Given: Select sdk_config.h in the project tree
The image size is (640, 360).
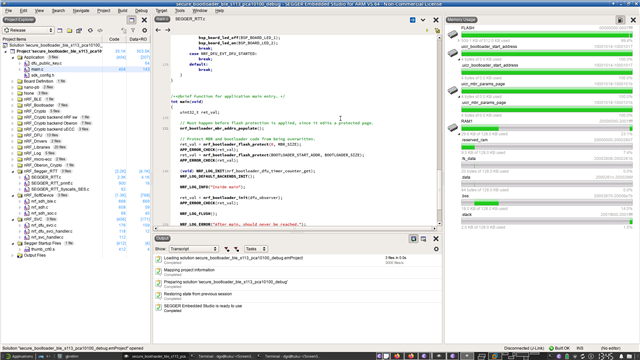Looking at the screenshot, I should coord(42,76).
